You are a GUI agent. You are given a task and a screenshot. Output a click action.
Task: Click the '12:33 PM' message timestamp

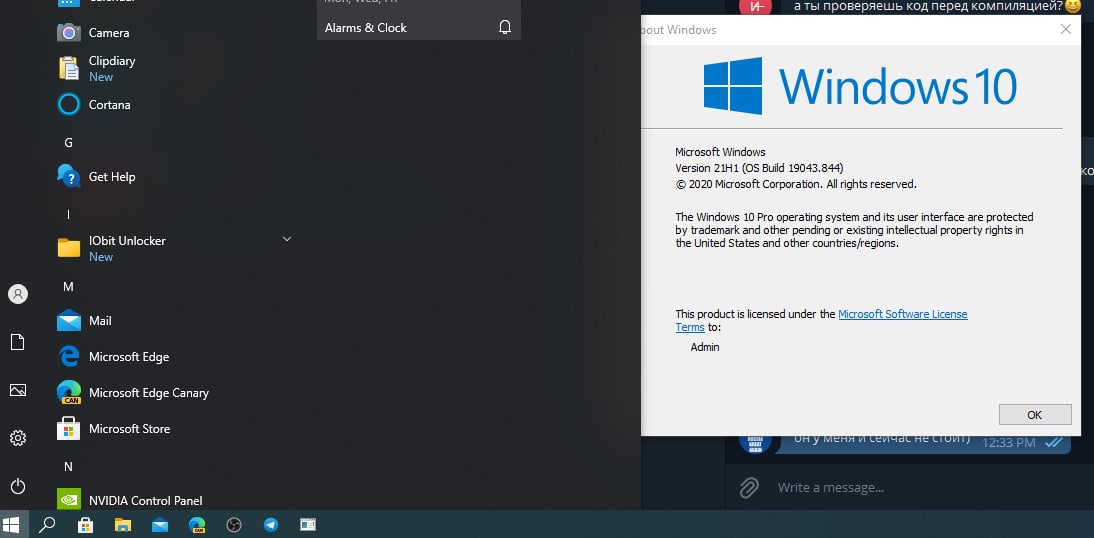[x=1008, y=442]
